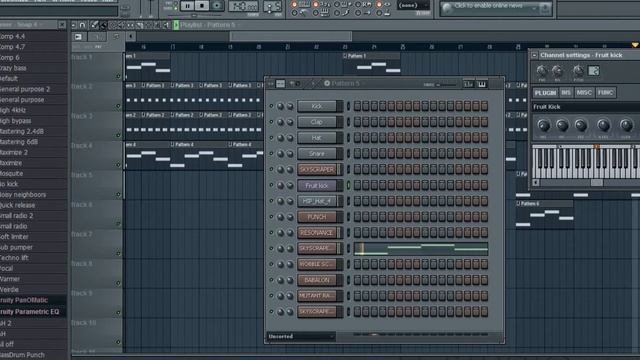Screen dimensions: 640x360
Task: Close the browser panel with X
Action: (62, 25)
